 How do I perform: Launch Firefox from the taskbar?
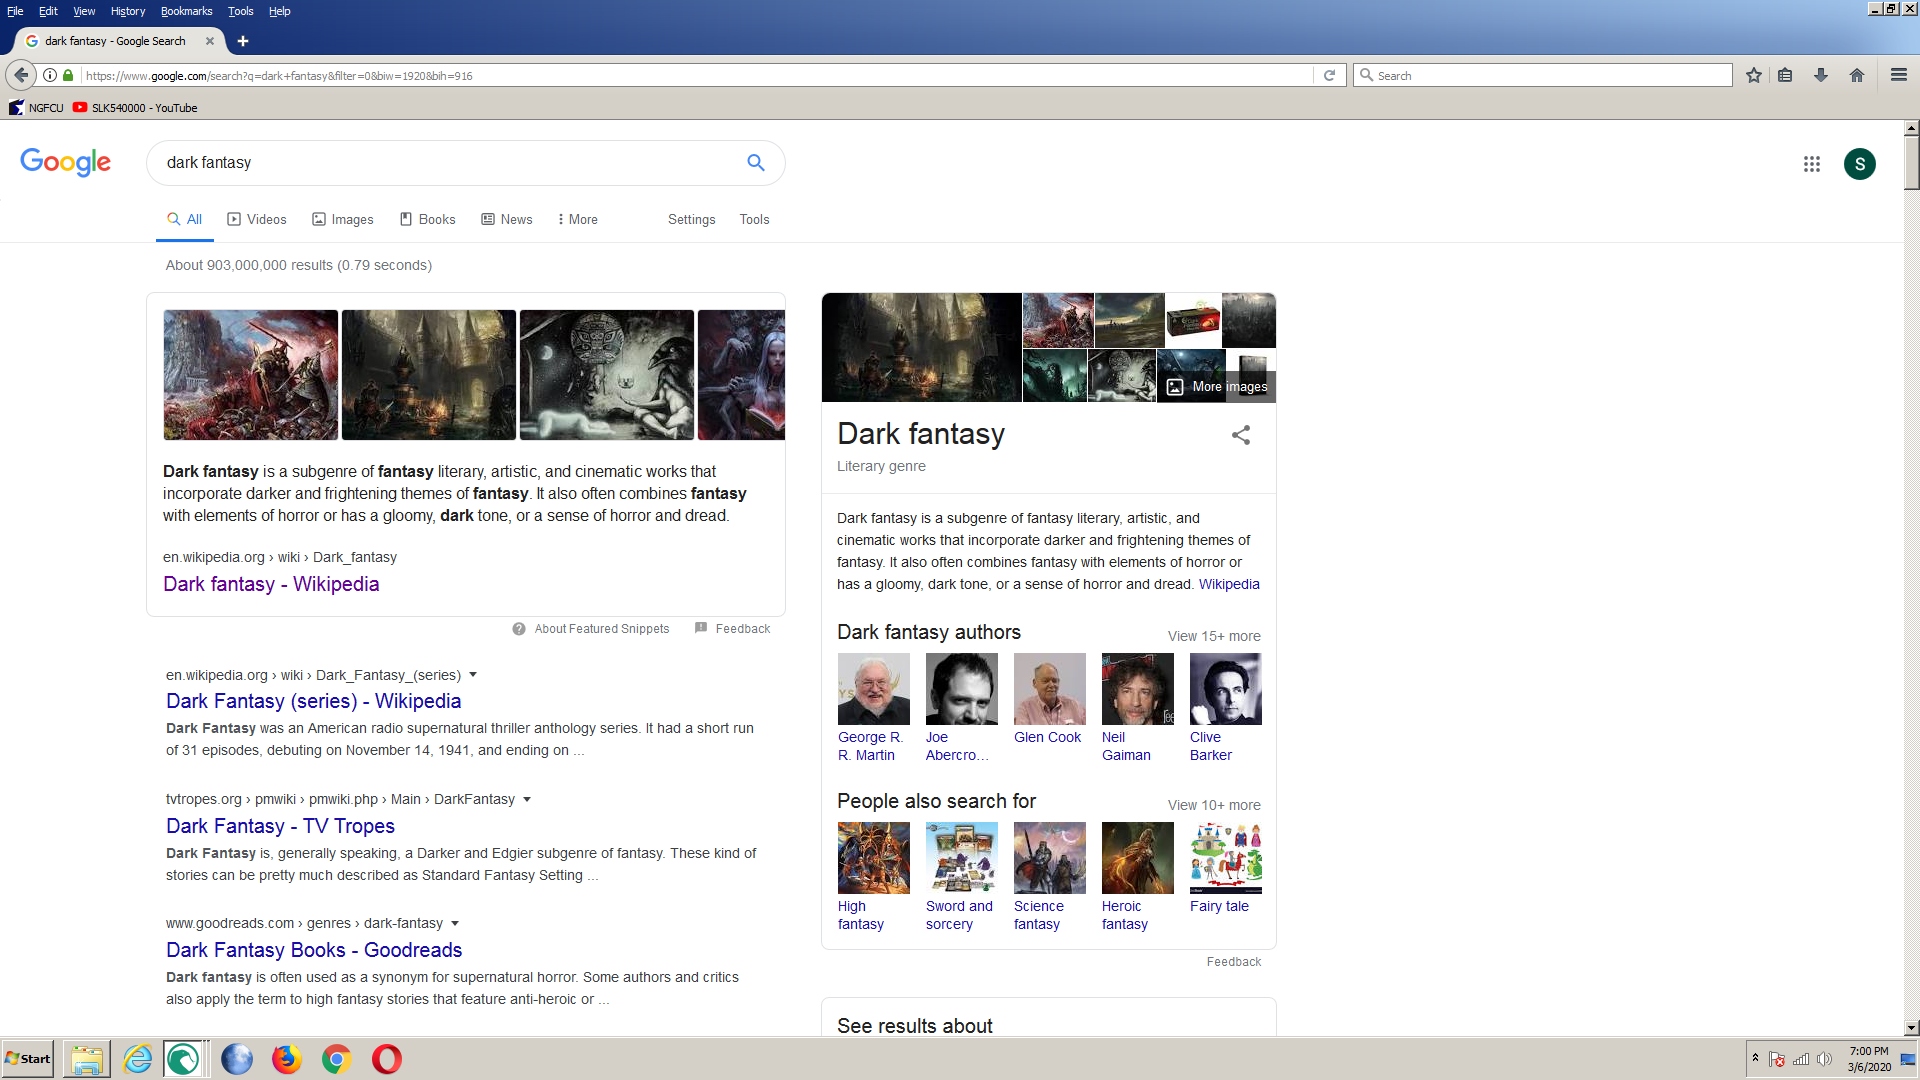click(x=287, y=1059)
